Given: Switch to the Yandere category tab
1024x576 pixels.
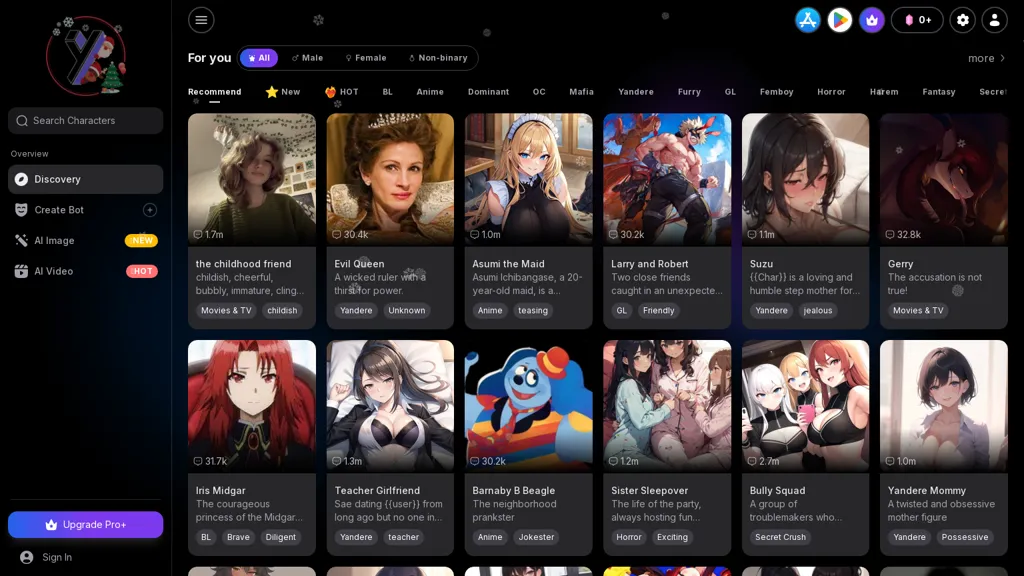Looking at the screenshot, I should pyautogui.click(x=636, y=92).
